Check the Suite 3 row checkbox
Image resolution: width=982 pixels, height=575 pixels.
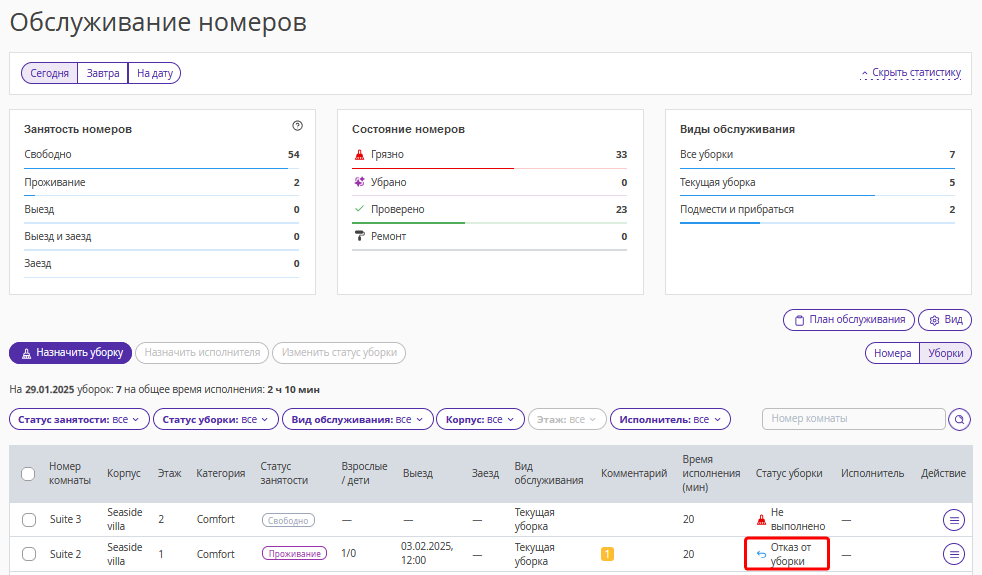29,519
